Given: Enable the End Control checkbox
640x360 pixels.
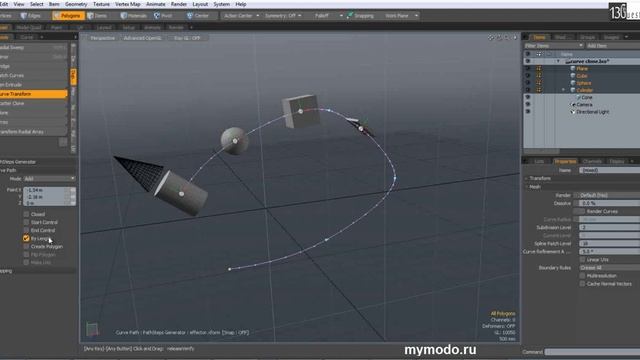Looking at the screenshot, I should pyautogui.click(x=26, y=230).
